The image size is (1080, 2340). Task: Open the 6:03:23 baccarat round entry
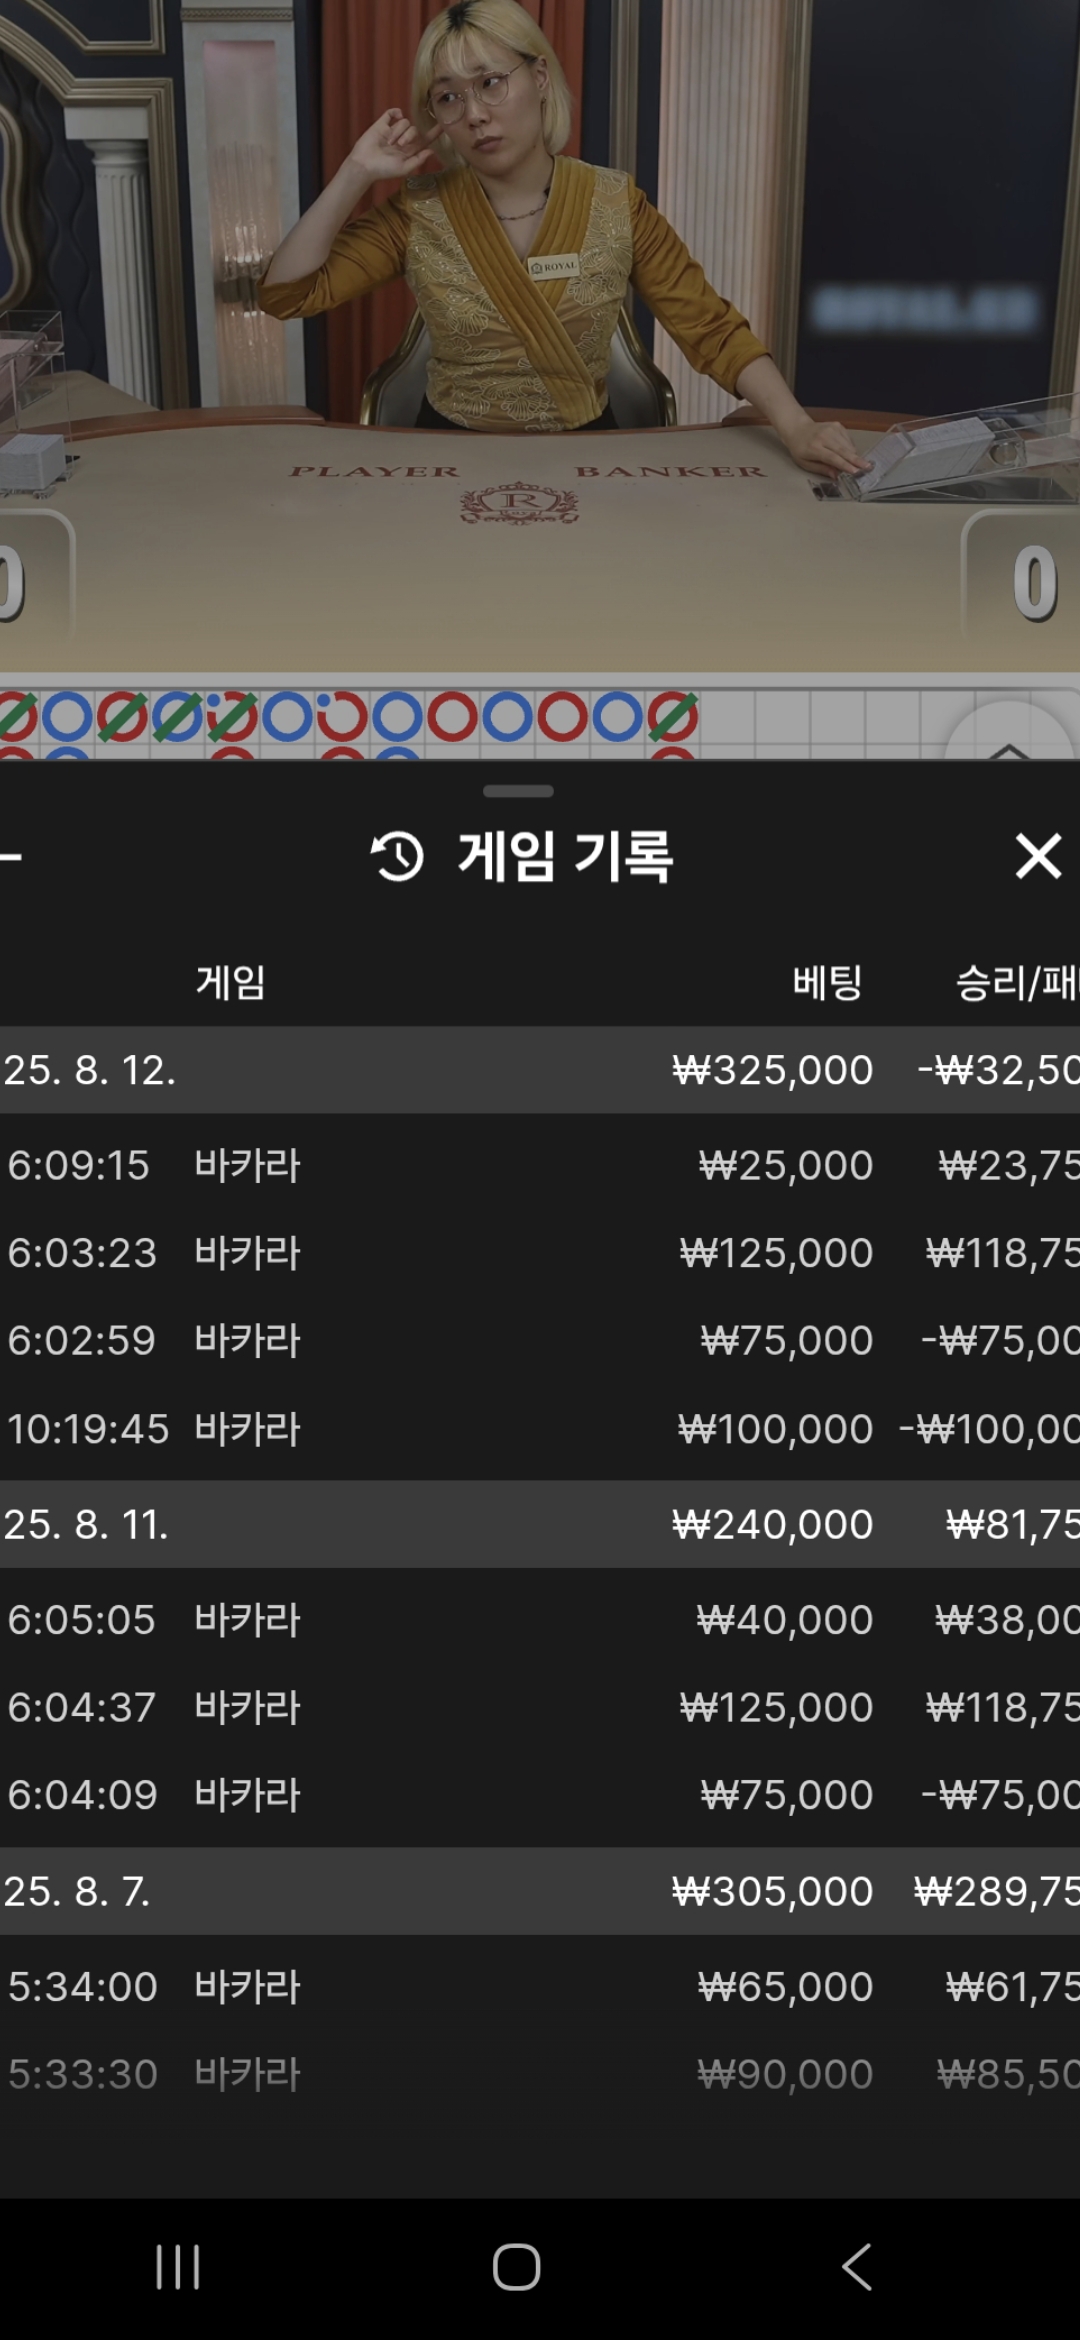540,1253
